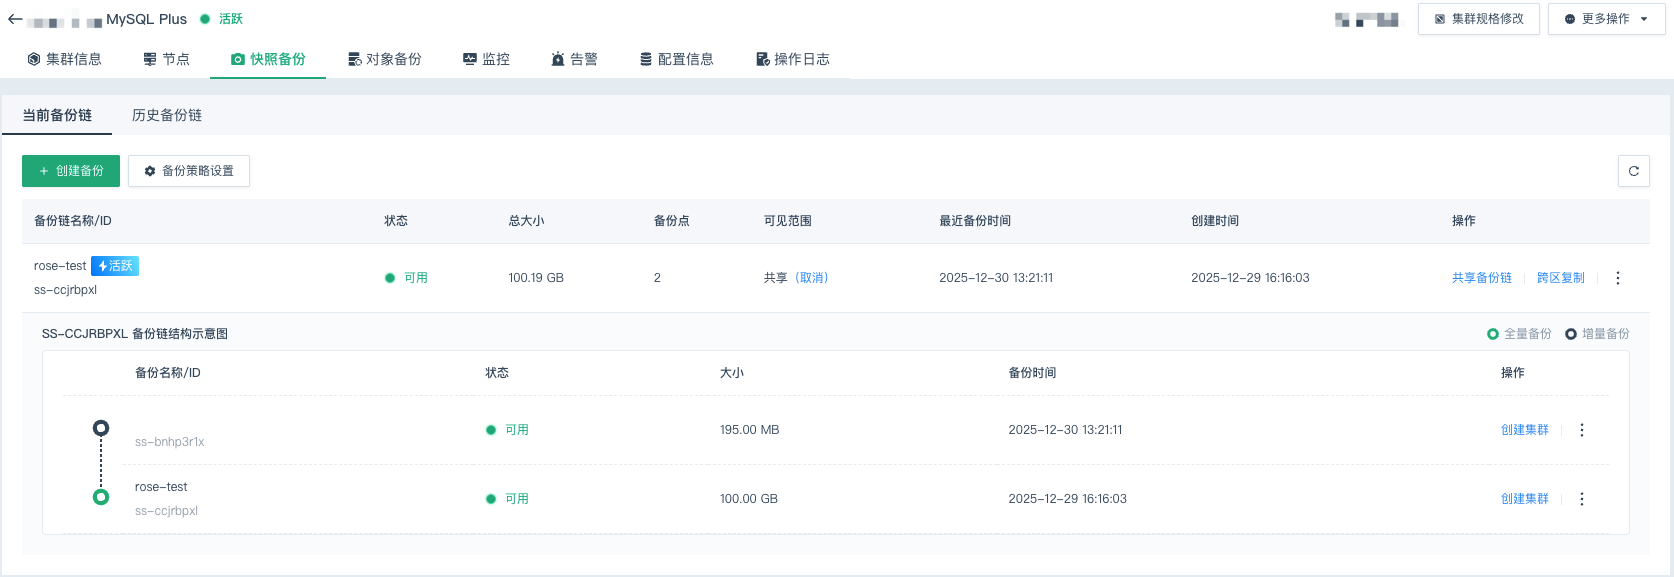Image resolution: width=1674 pixels, height=577 pixels.
Task: Click 集群规格修改 button
Action: [1478, 19]
